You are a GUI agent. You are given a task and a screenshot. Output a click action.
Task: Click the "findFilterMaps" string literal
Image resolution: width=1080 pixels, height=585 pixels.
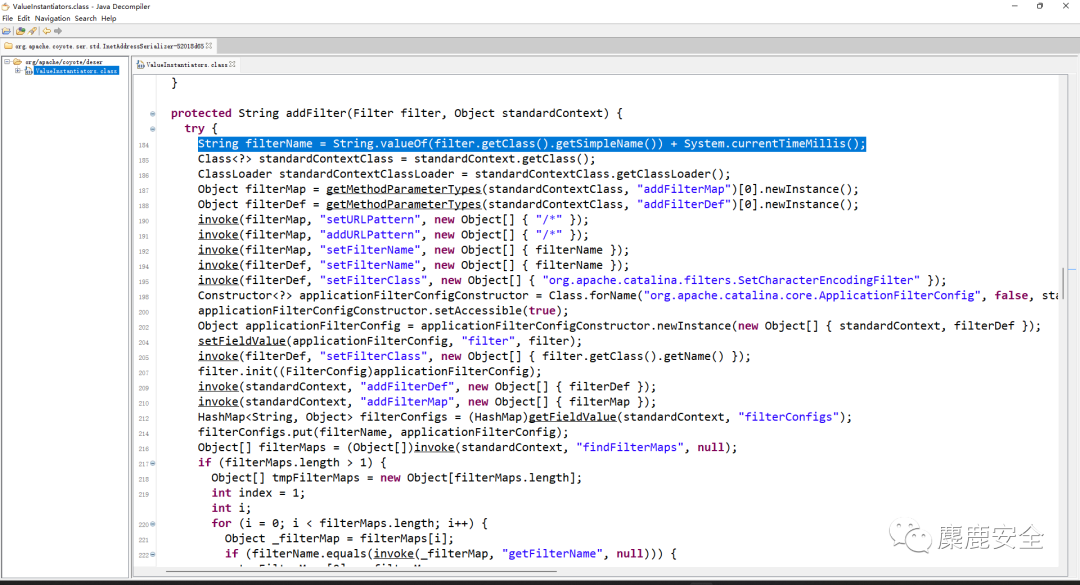(x=630, y=447)
